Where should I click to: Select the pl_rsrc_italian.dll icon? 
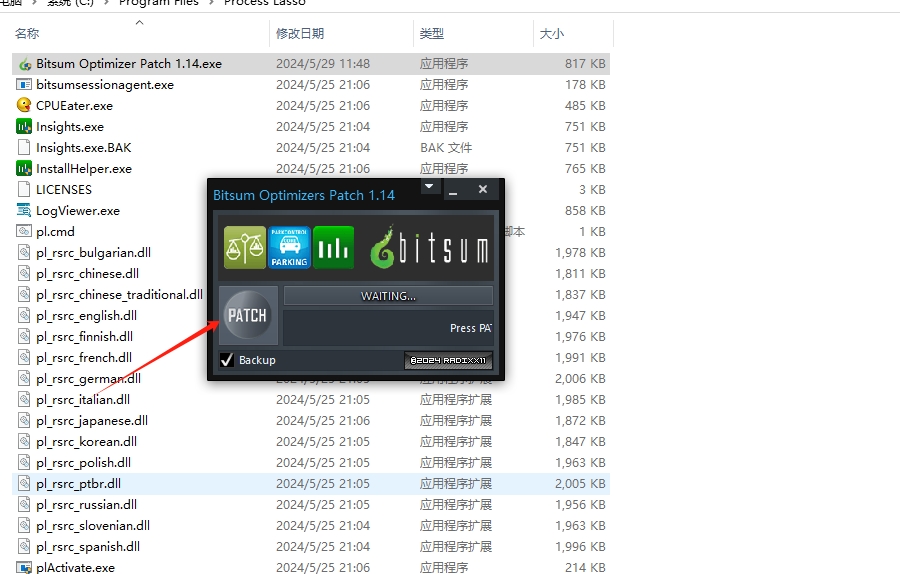pyautogui.click(x=24, y=400)
